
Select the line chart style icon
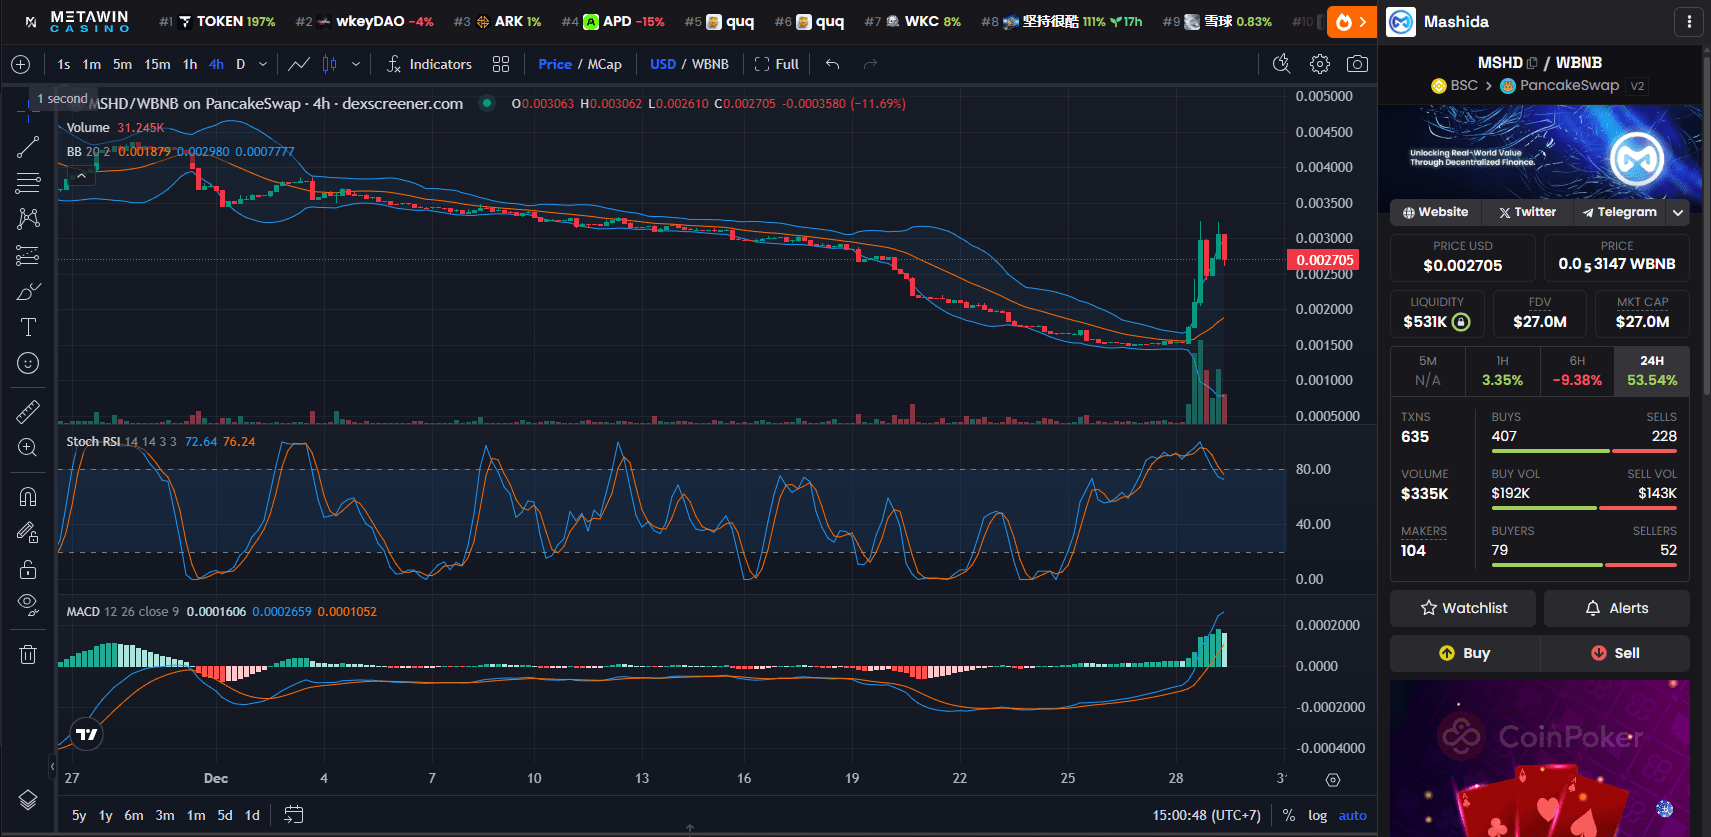pos(299,64)
